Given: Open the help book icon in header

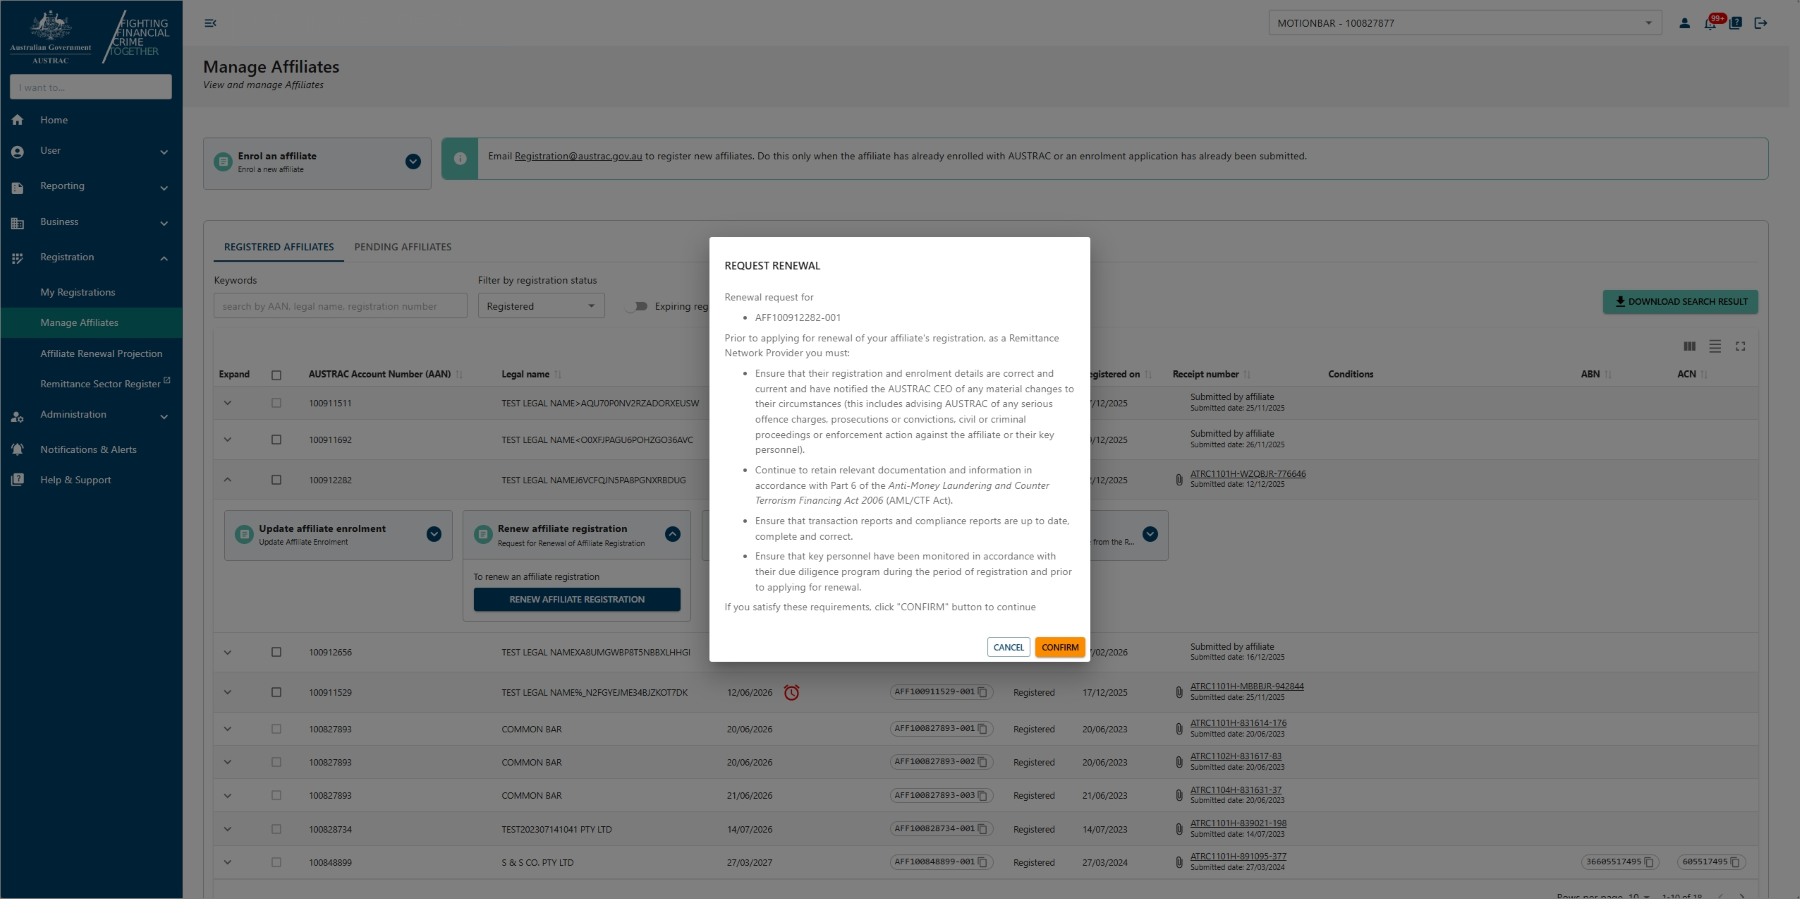Looking at the screenshot, I should [x=1735, y=23].
